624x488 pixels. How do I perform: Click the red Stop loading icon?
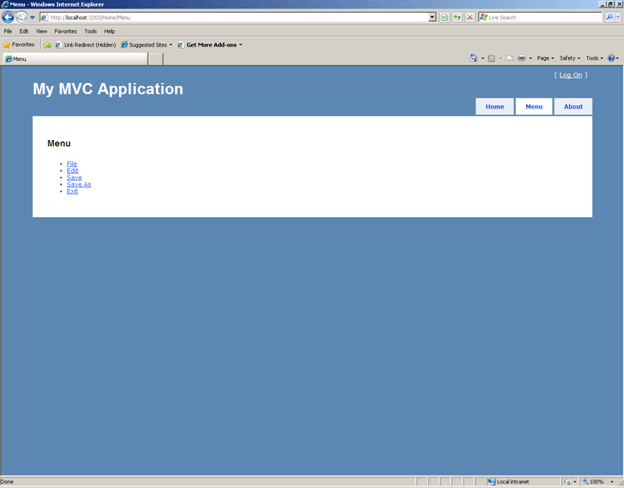point(470,18)
